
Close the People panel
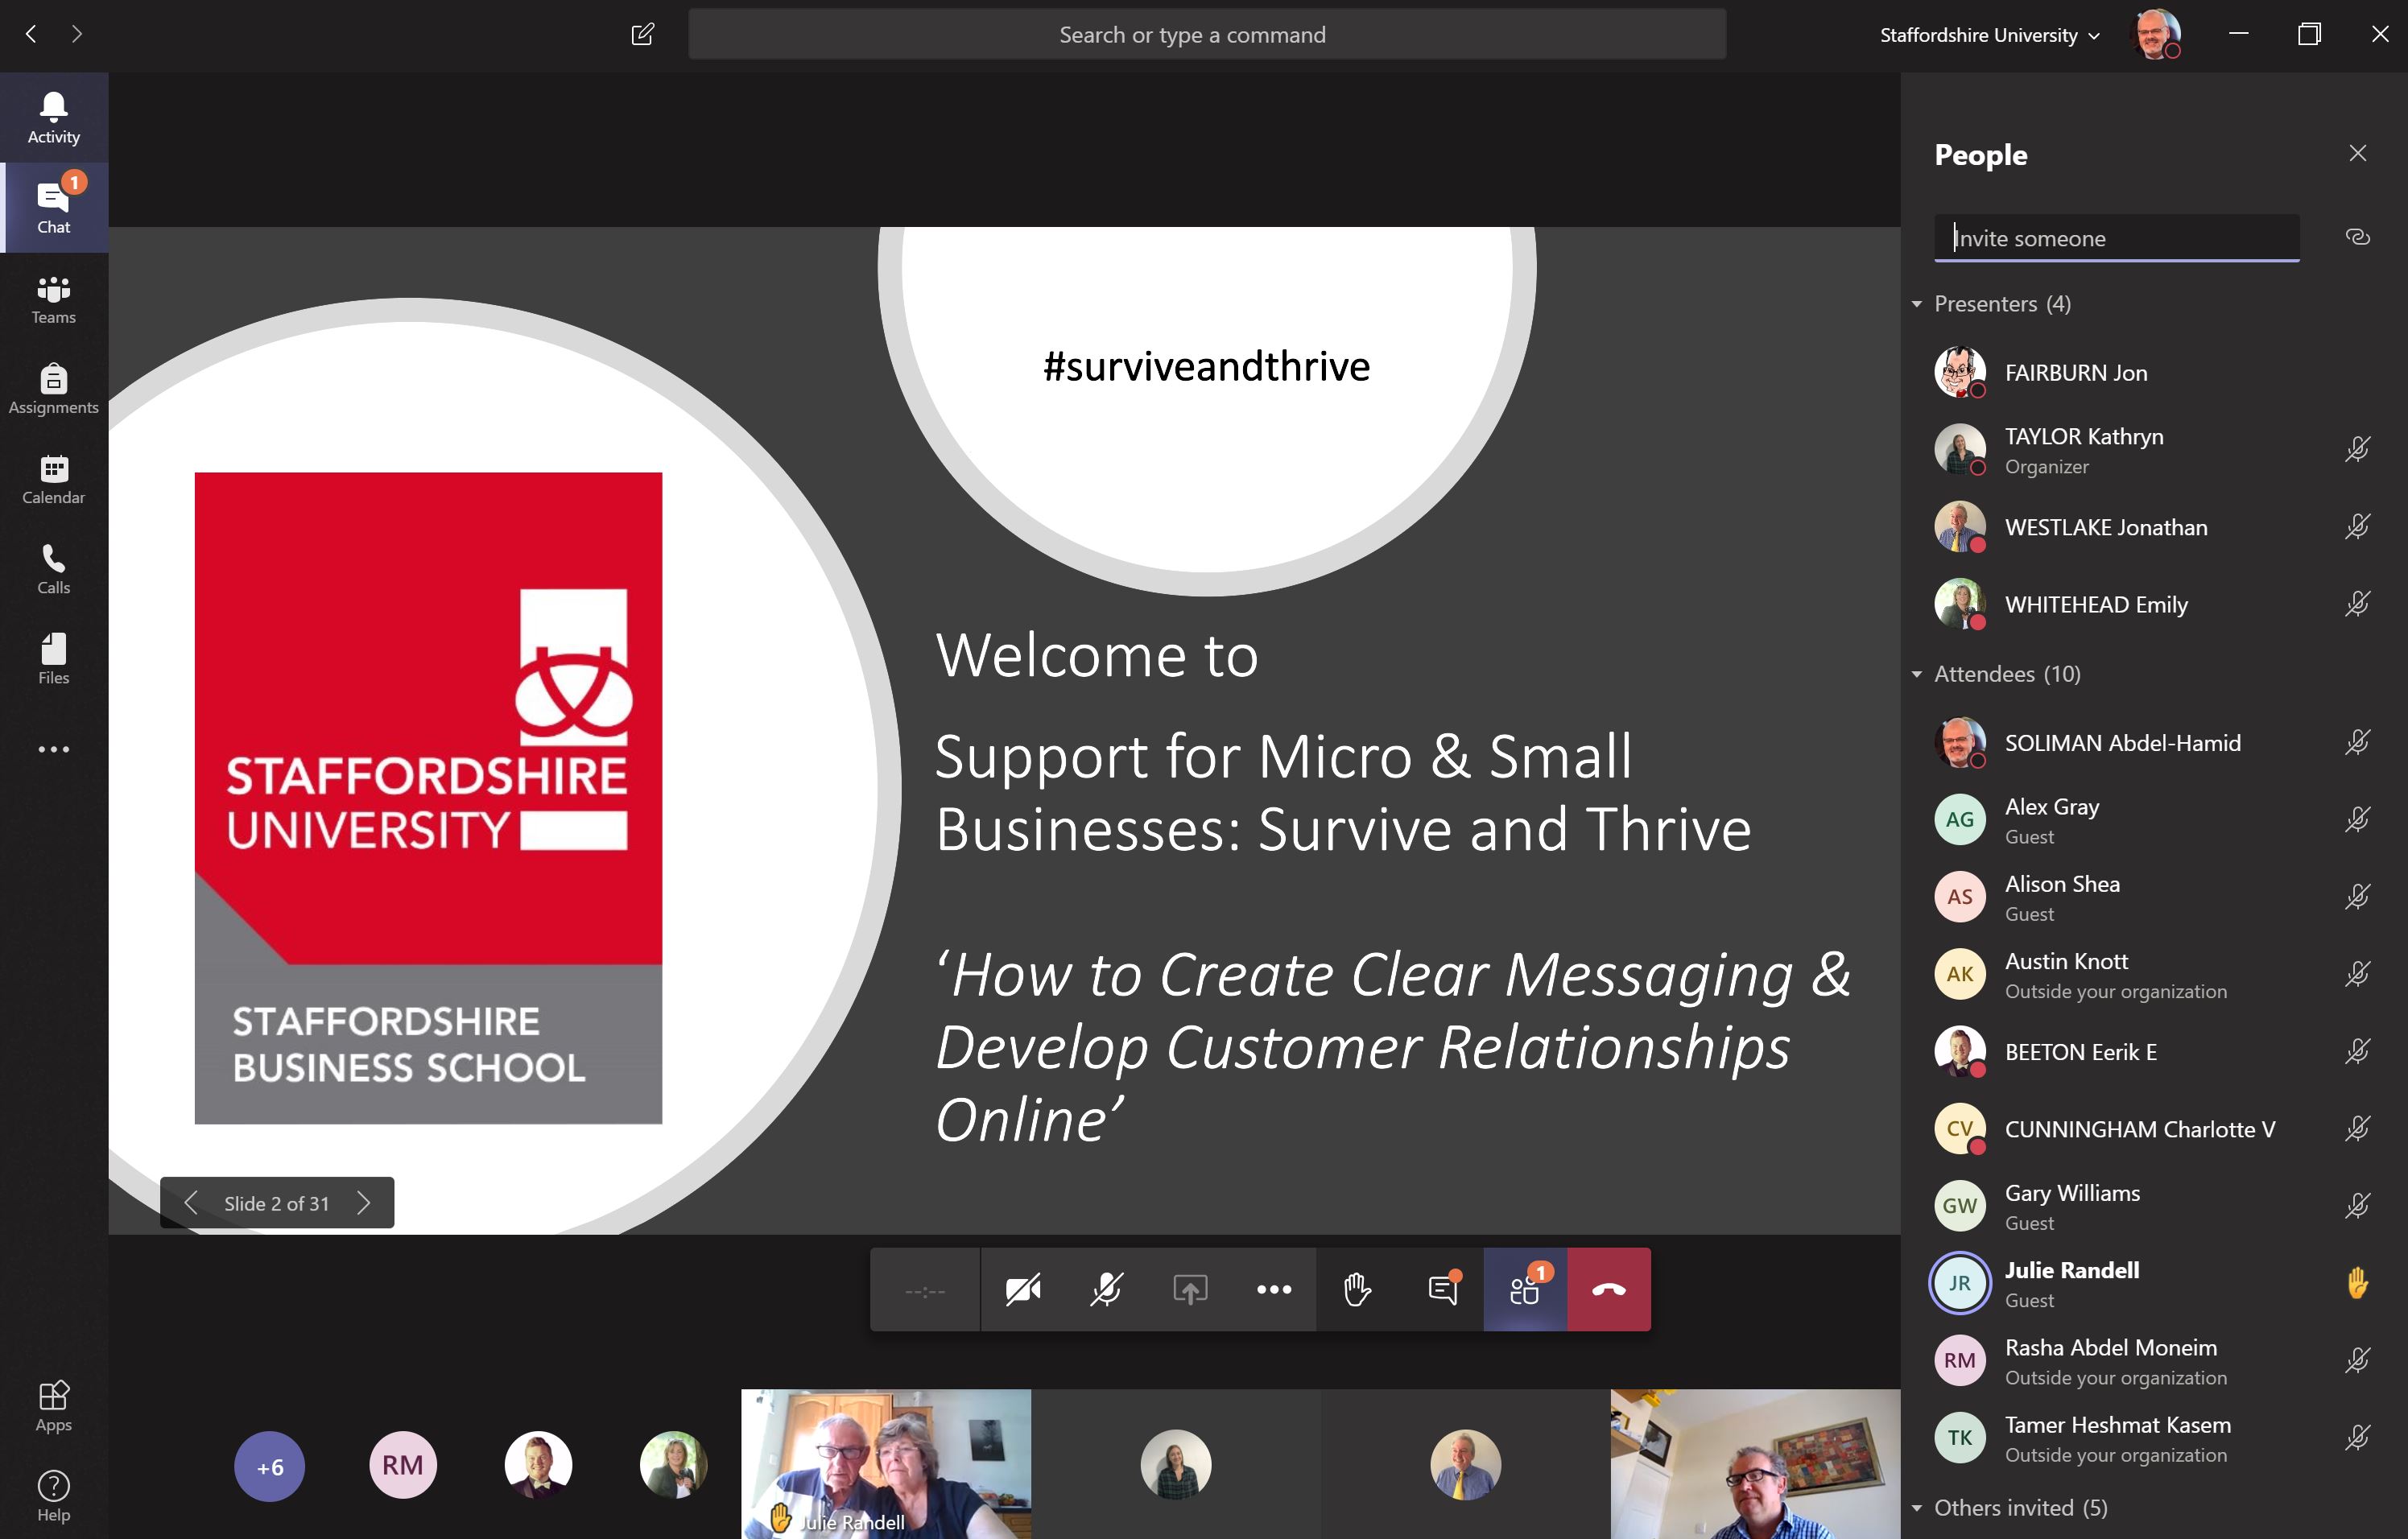click(x=2357, y=153)
